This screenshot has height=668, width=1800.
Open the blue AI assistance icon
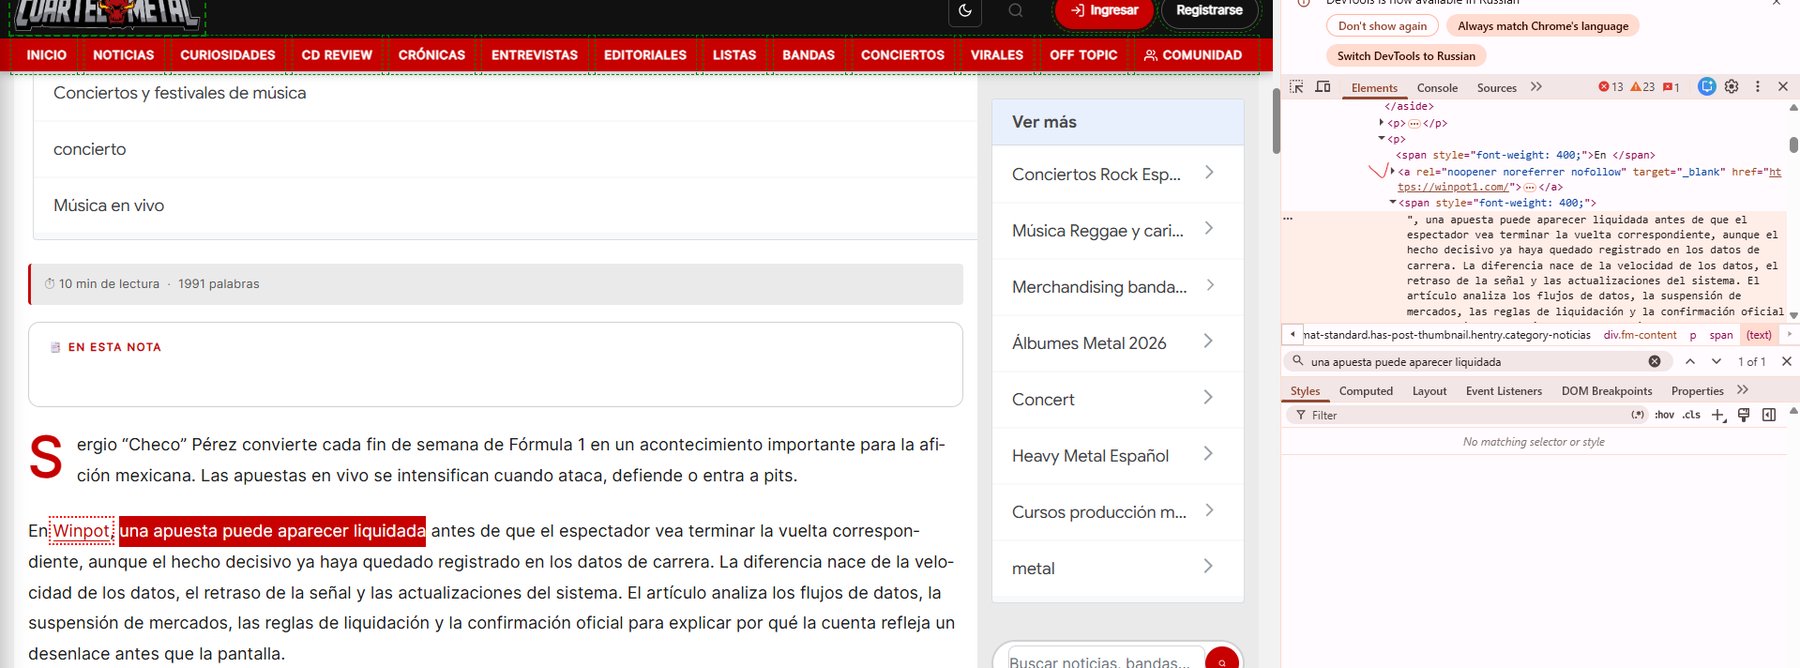1707,87
